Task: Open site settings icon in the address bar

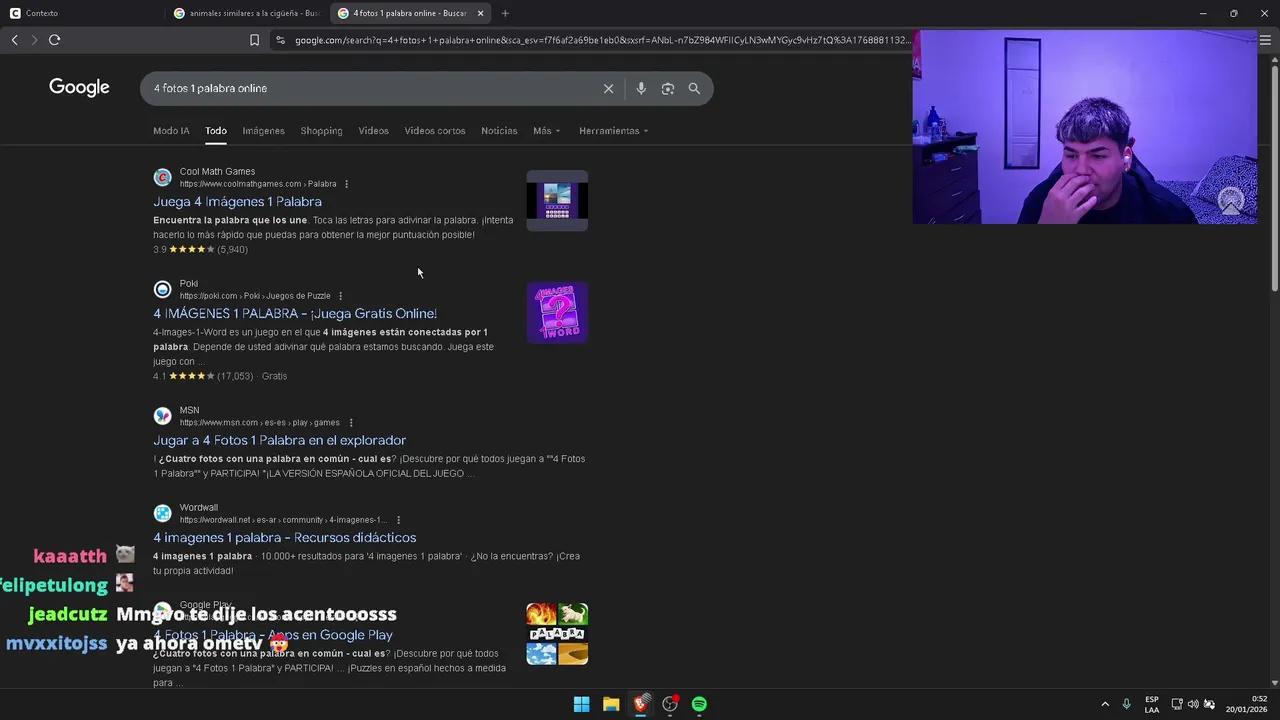Action: (x=280, y=40)
